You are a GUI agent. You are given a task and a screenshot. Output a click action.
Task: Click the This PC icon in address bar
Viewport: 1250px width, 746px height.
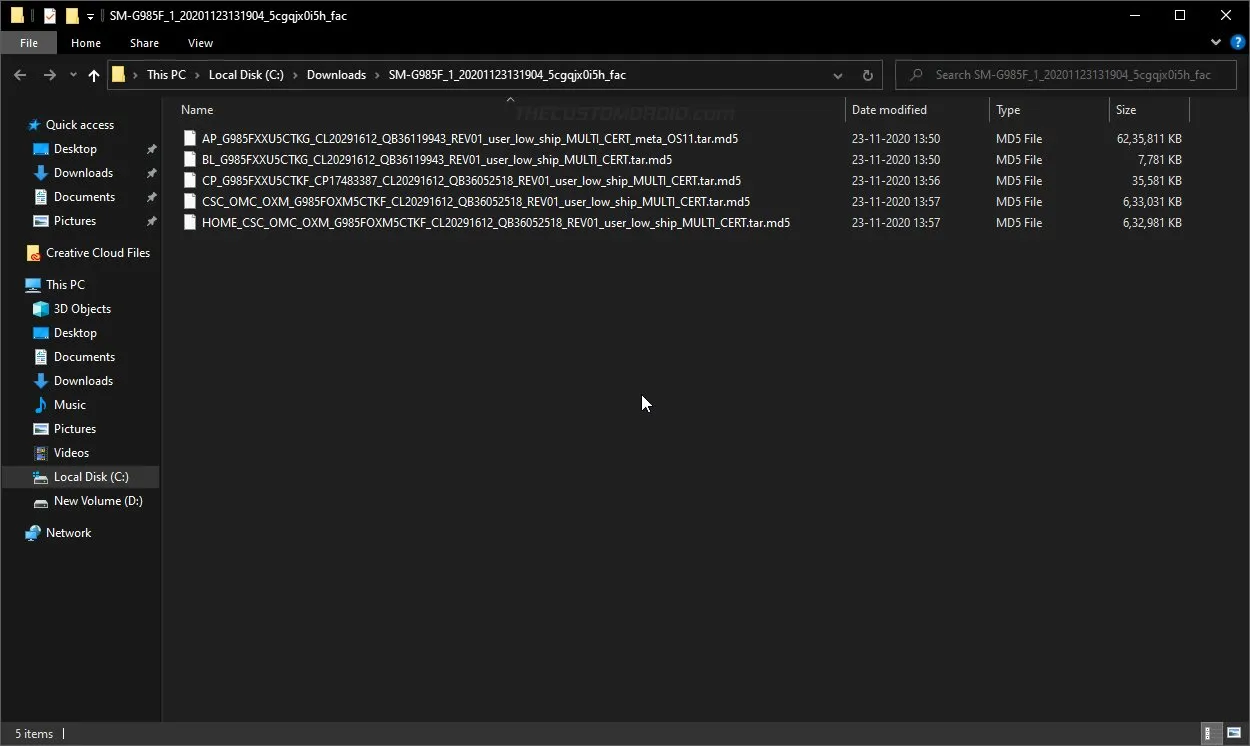click(x=166, y=74)
